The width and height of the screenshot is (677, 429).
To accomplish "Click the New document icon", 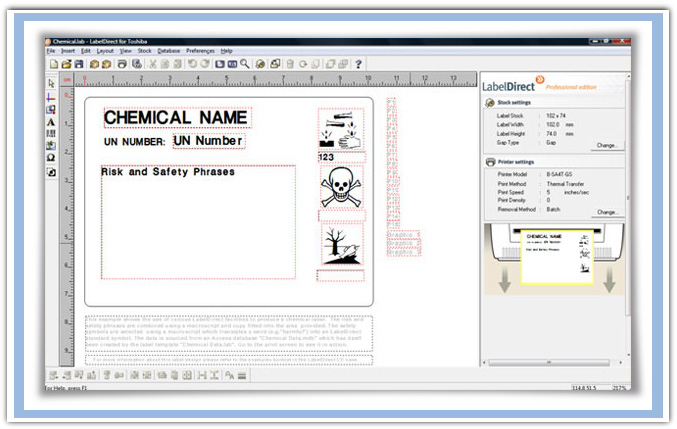I will point(54,64).
